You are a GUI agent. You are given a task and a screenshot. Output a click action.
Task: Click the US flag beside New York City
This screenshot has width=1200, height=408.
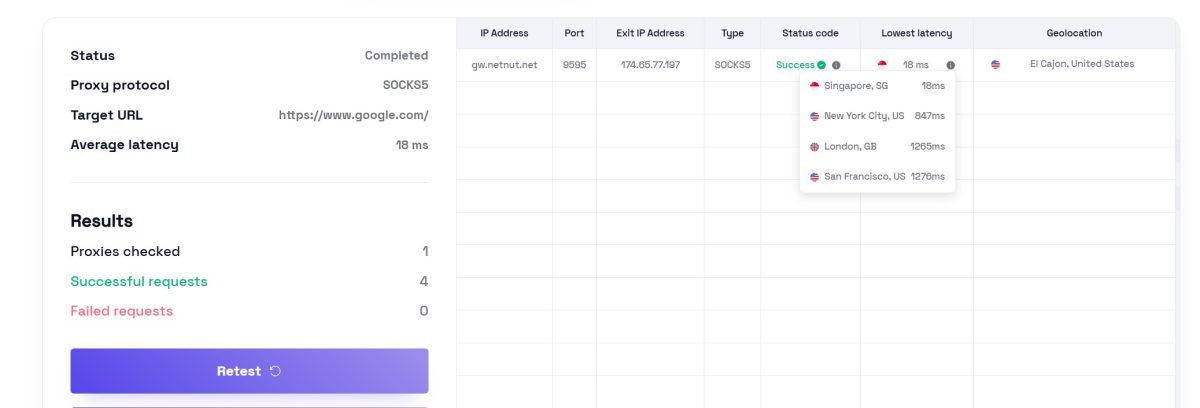[815, 116]
